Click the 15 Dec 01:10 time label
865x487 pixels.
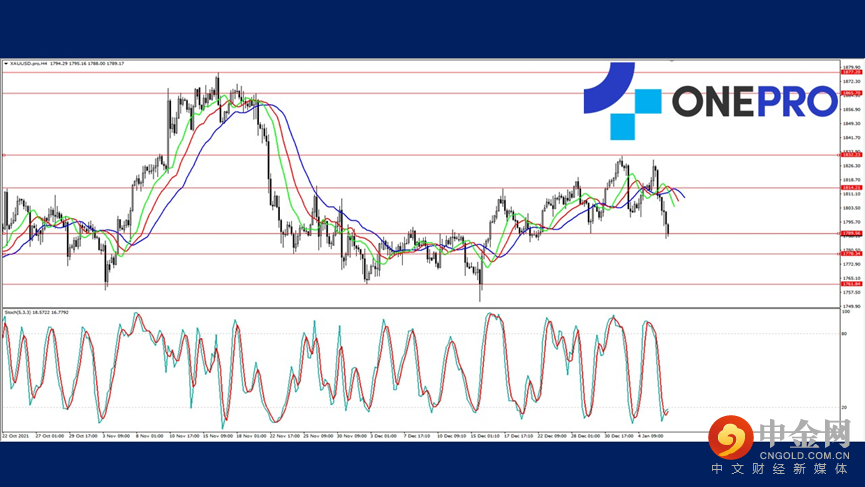click(485, 436)
